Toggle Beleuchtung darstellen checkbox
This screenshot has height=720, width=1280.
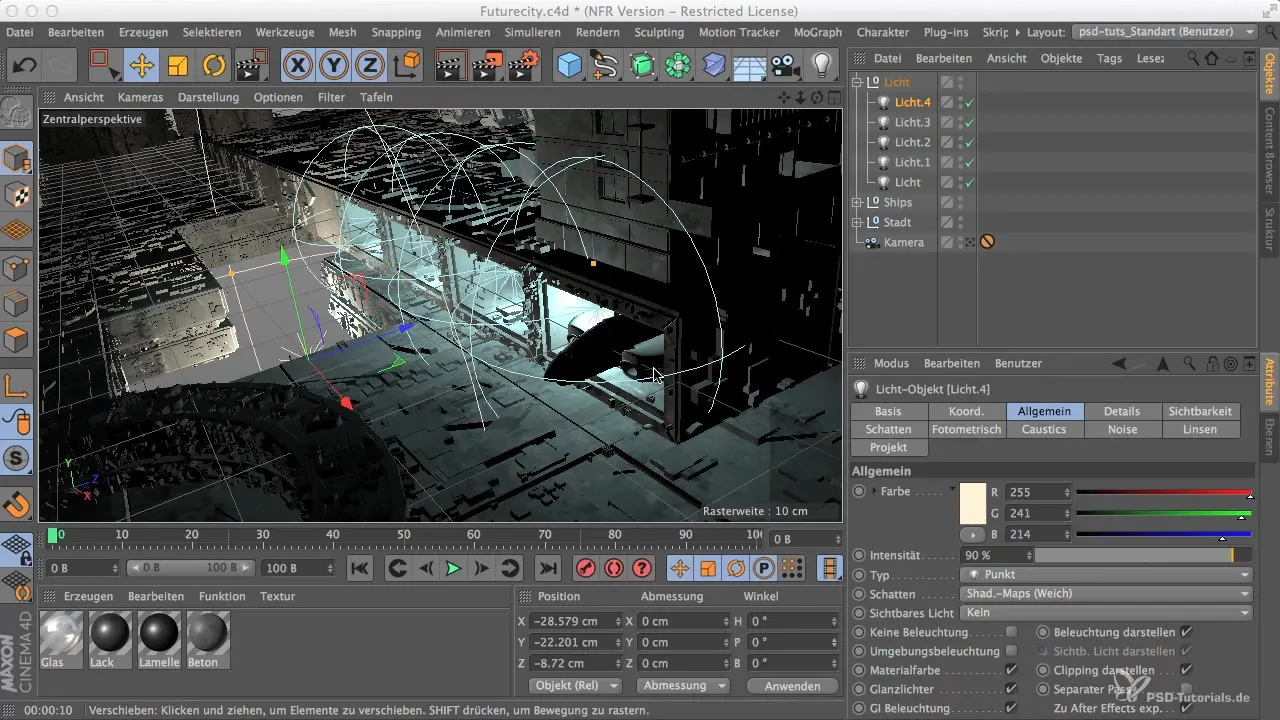(x=1186, y=632)
